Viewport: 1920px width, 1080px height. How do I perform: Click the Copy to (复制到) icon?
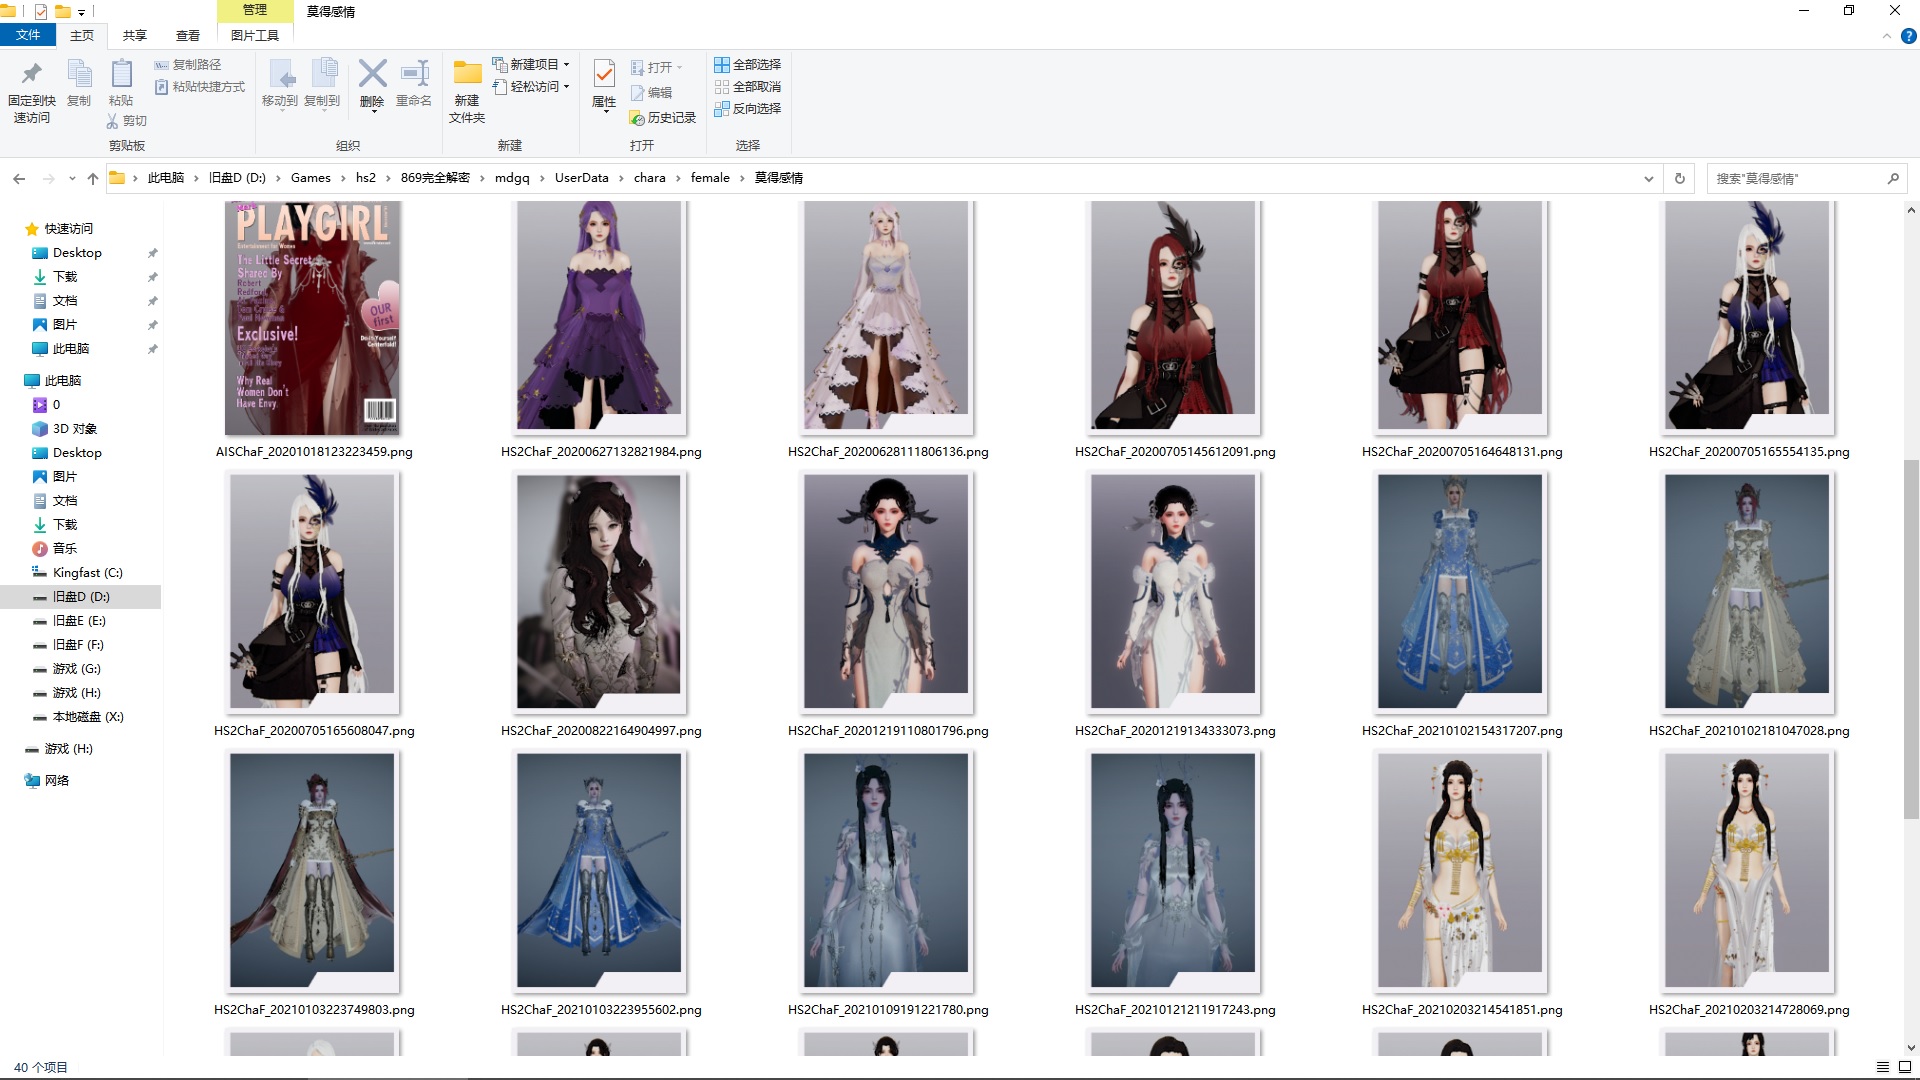[323, 75]
